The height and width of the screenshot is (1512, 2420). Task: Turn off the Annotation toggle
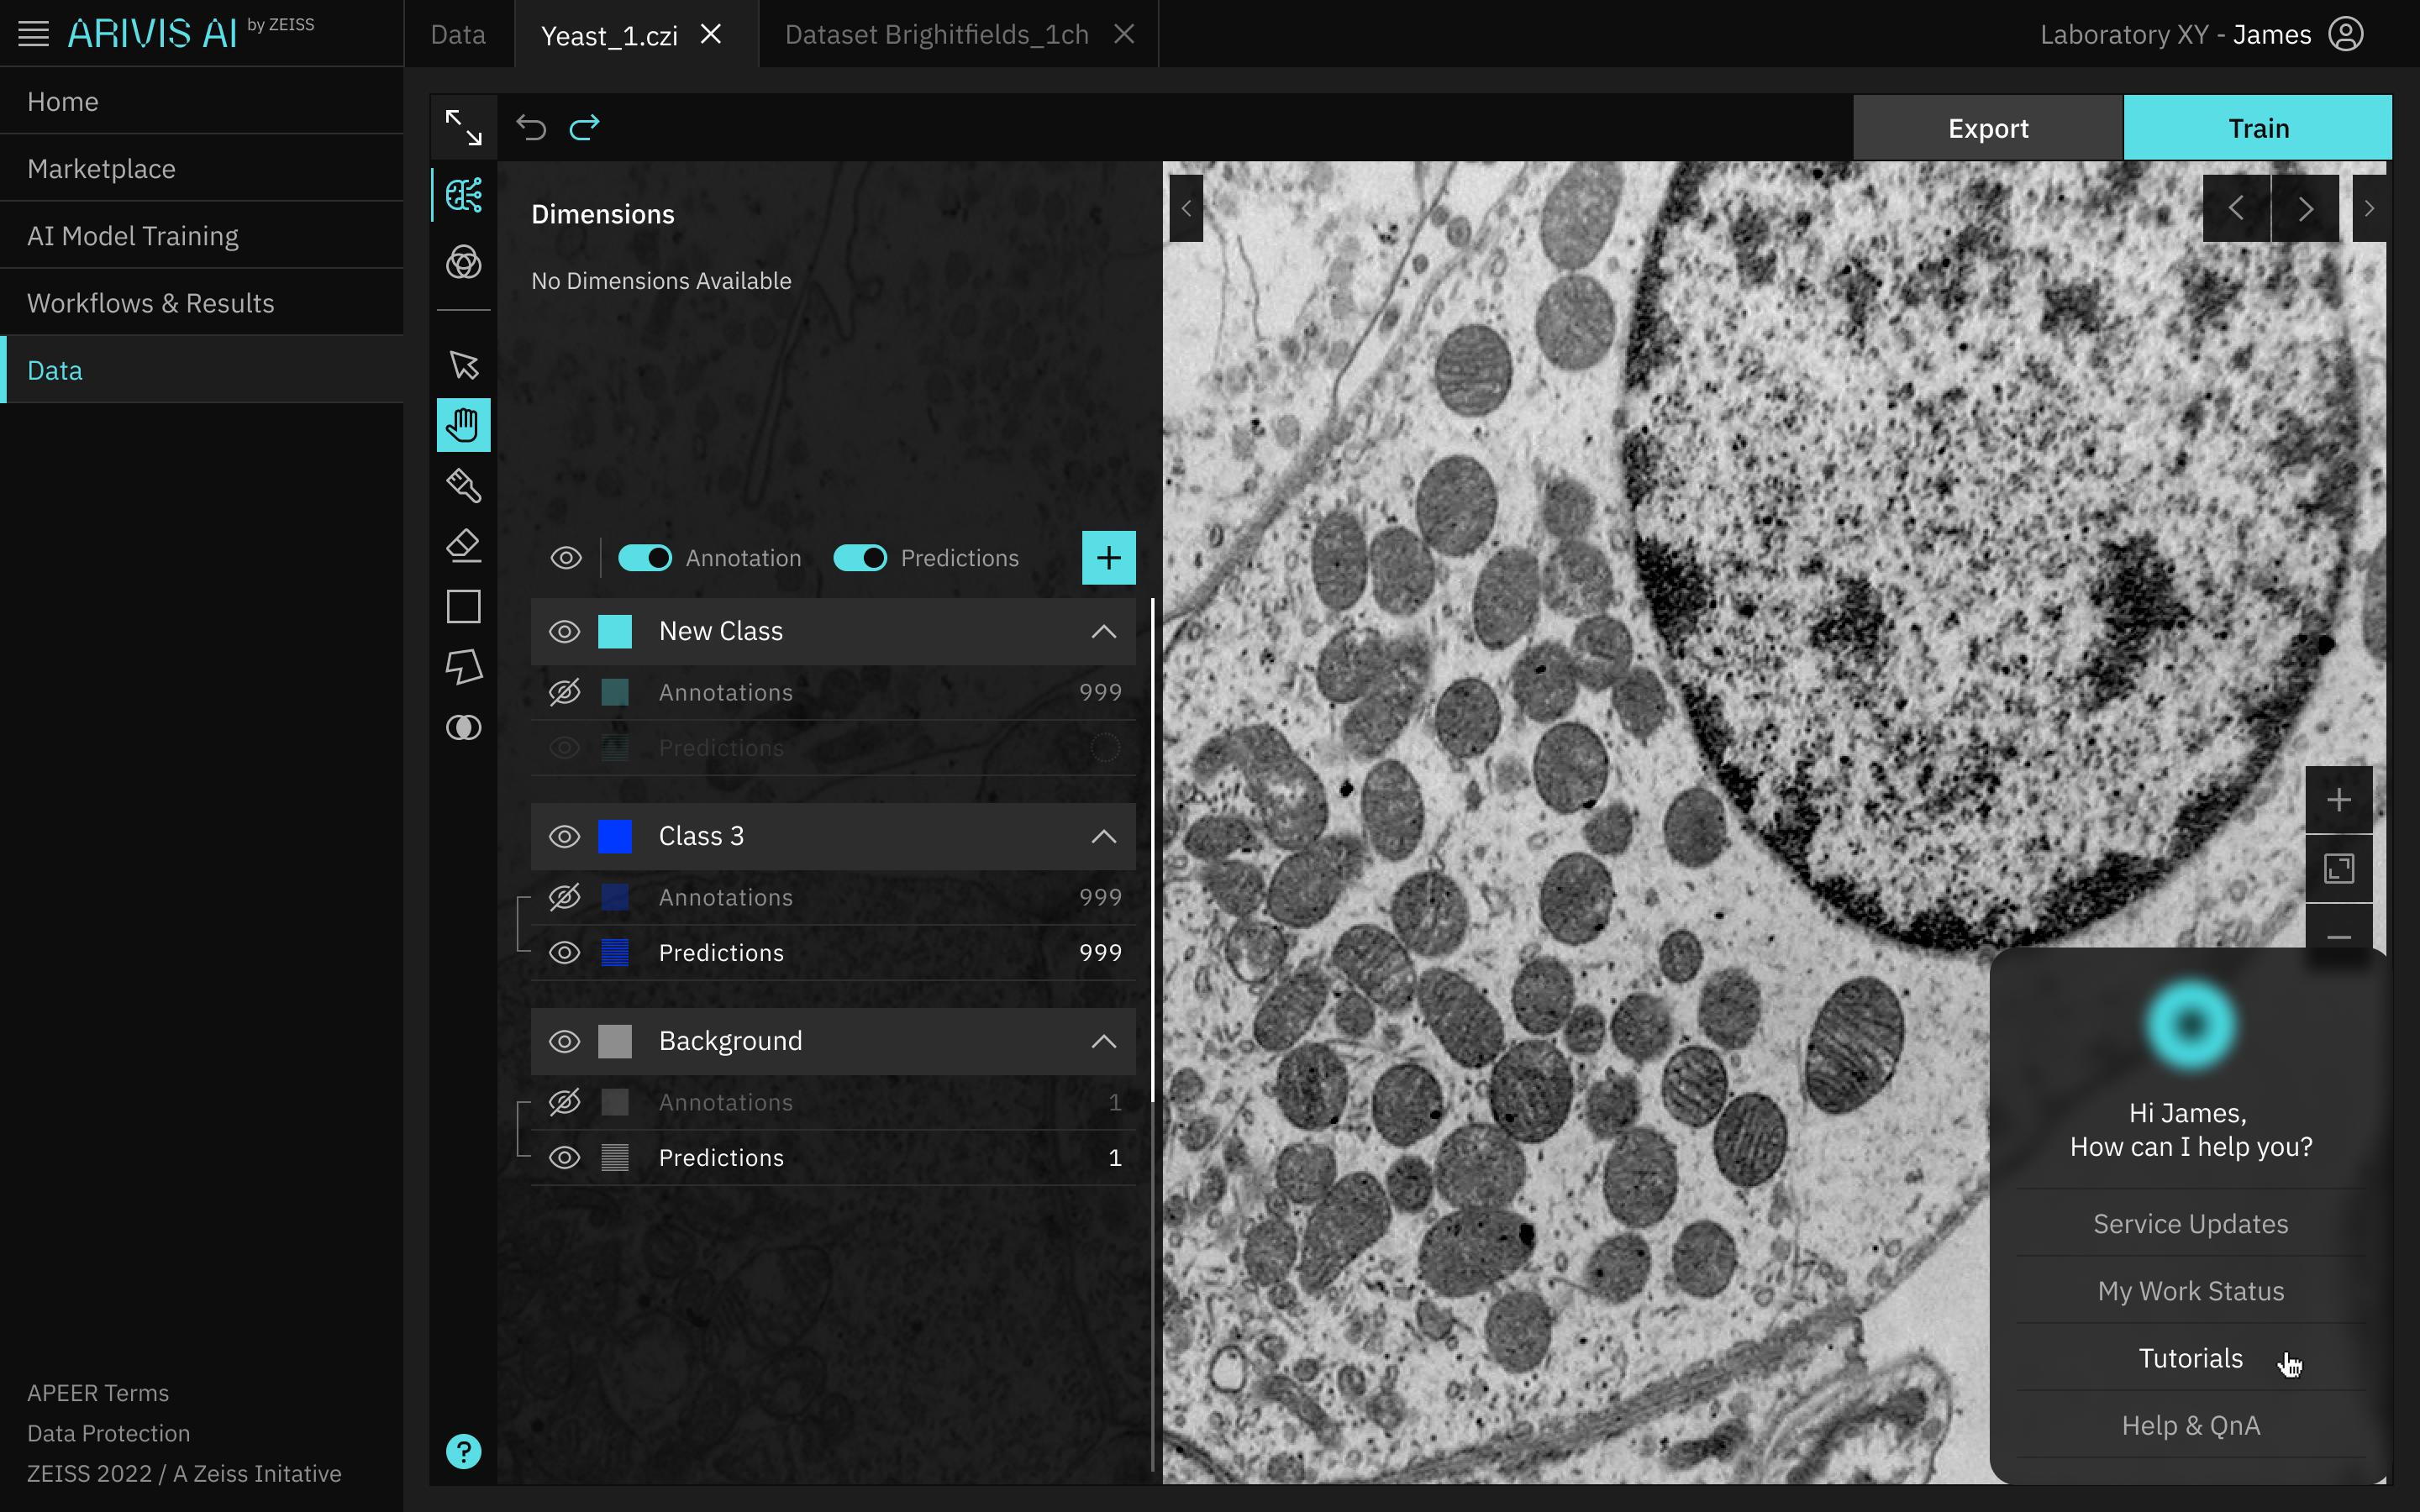point(645,558)
